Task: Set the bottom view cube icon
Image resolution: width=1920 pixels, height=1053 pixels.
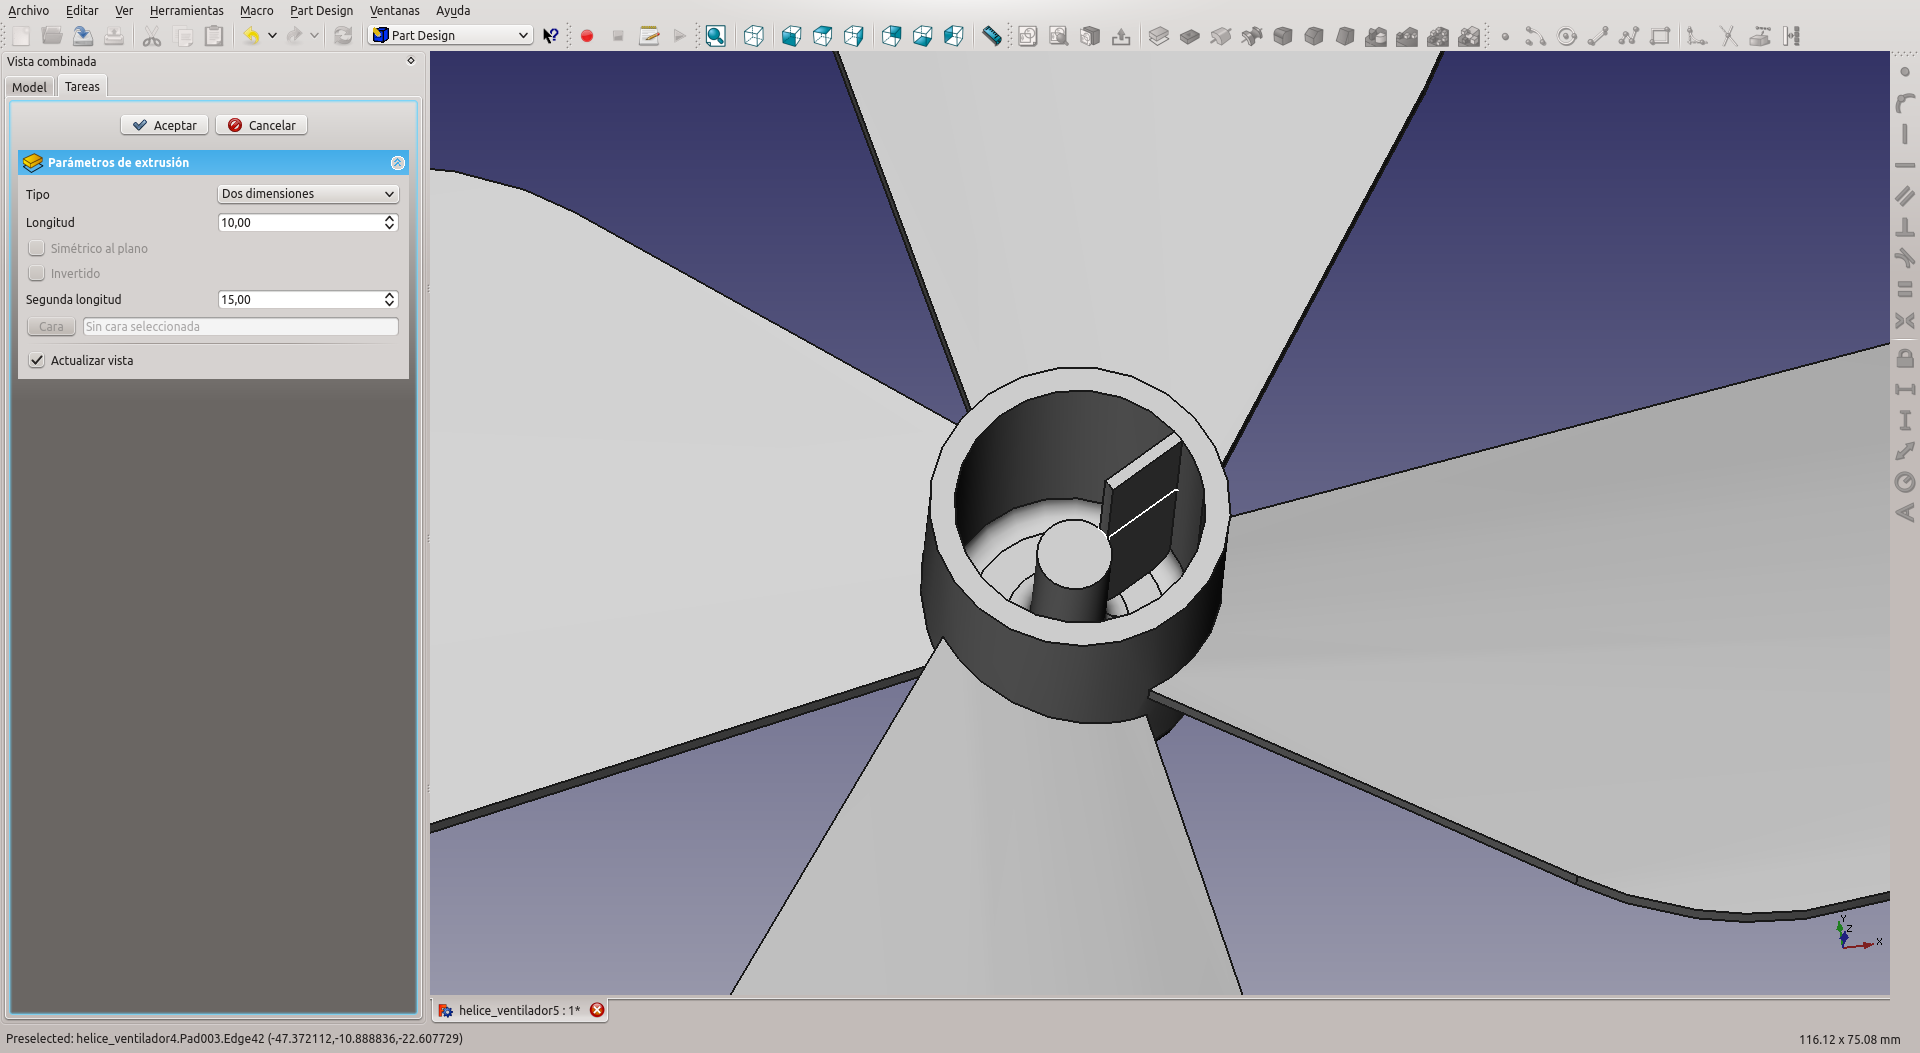Action: coord(922,36)
